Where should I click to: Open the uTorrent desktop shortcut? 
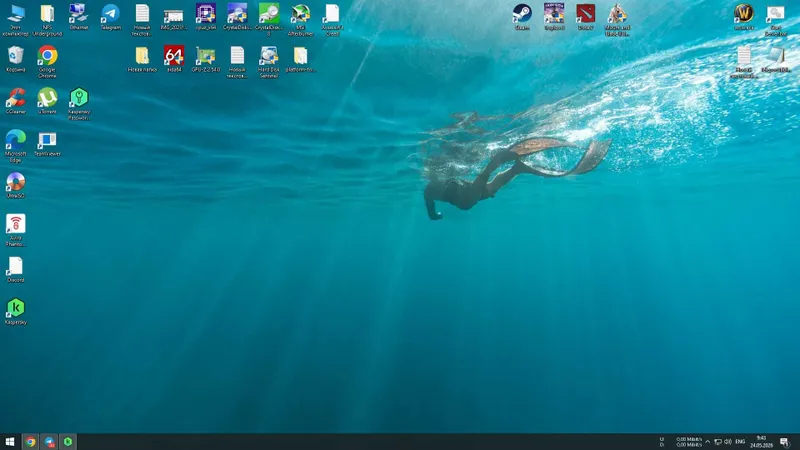coord(47,101)
